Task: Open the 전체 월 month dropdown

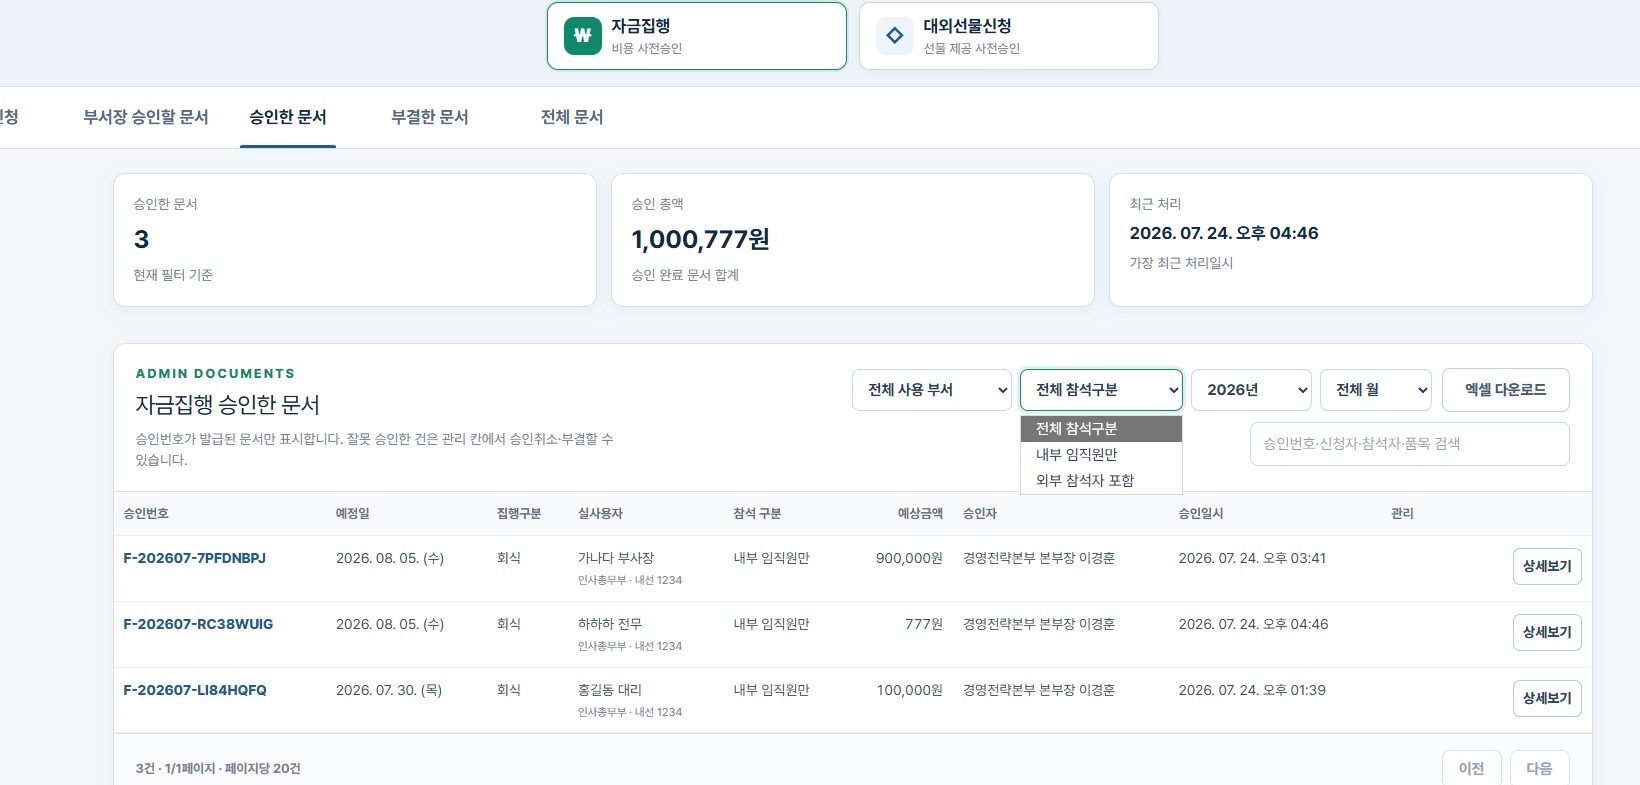Action: (1376, 390)
